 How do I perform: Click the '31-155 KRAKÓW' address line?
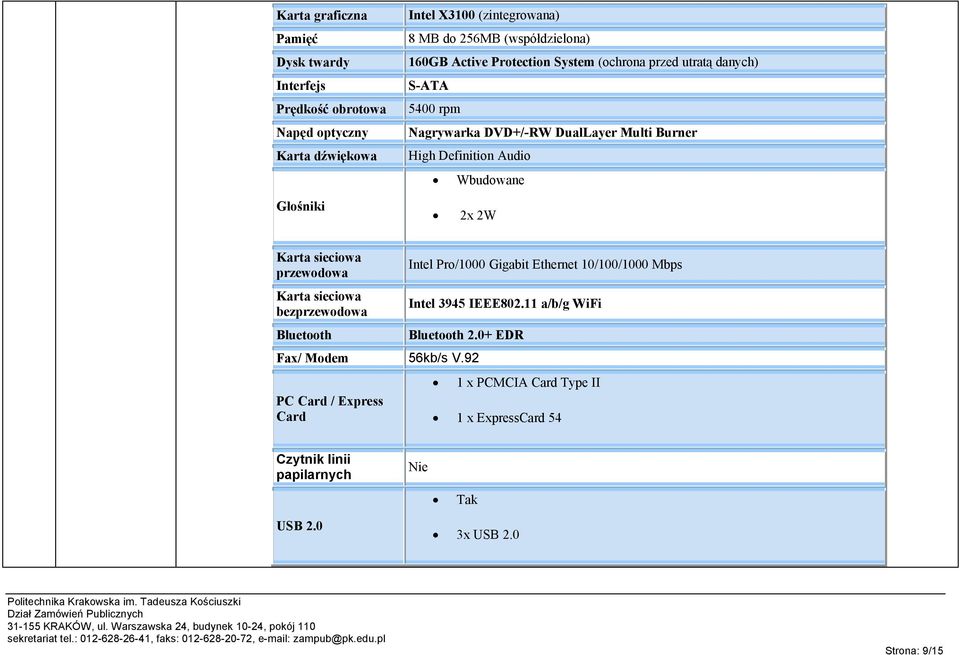(161, 626)
